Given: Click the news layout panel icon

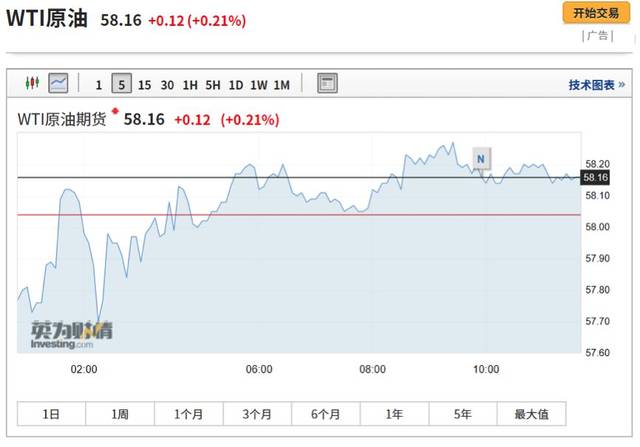Looking at the screenshot, I should [328, 84].
